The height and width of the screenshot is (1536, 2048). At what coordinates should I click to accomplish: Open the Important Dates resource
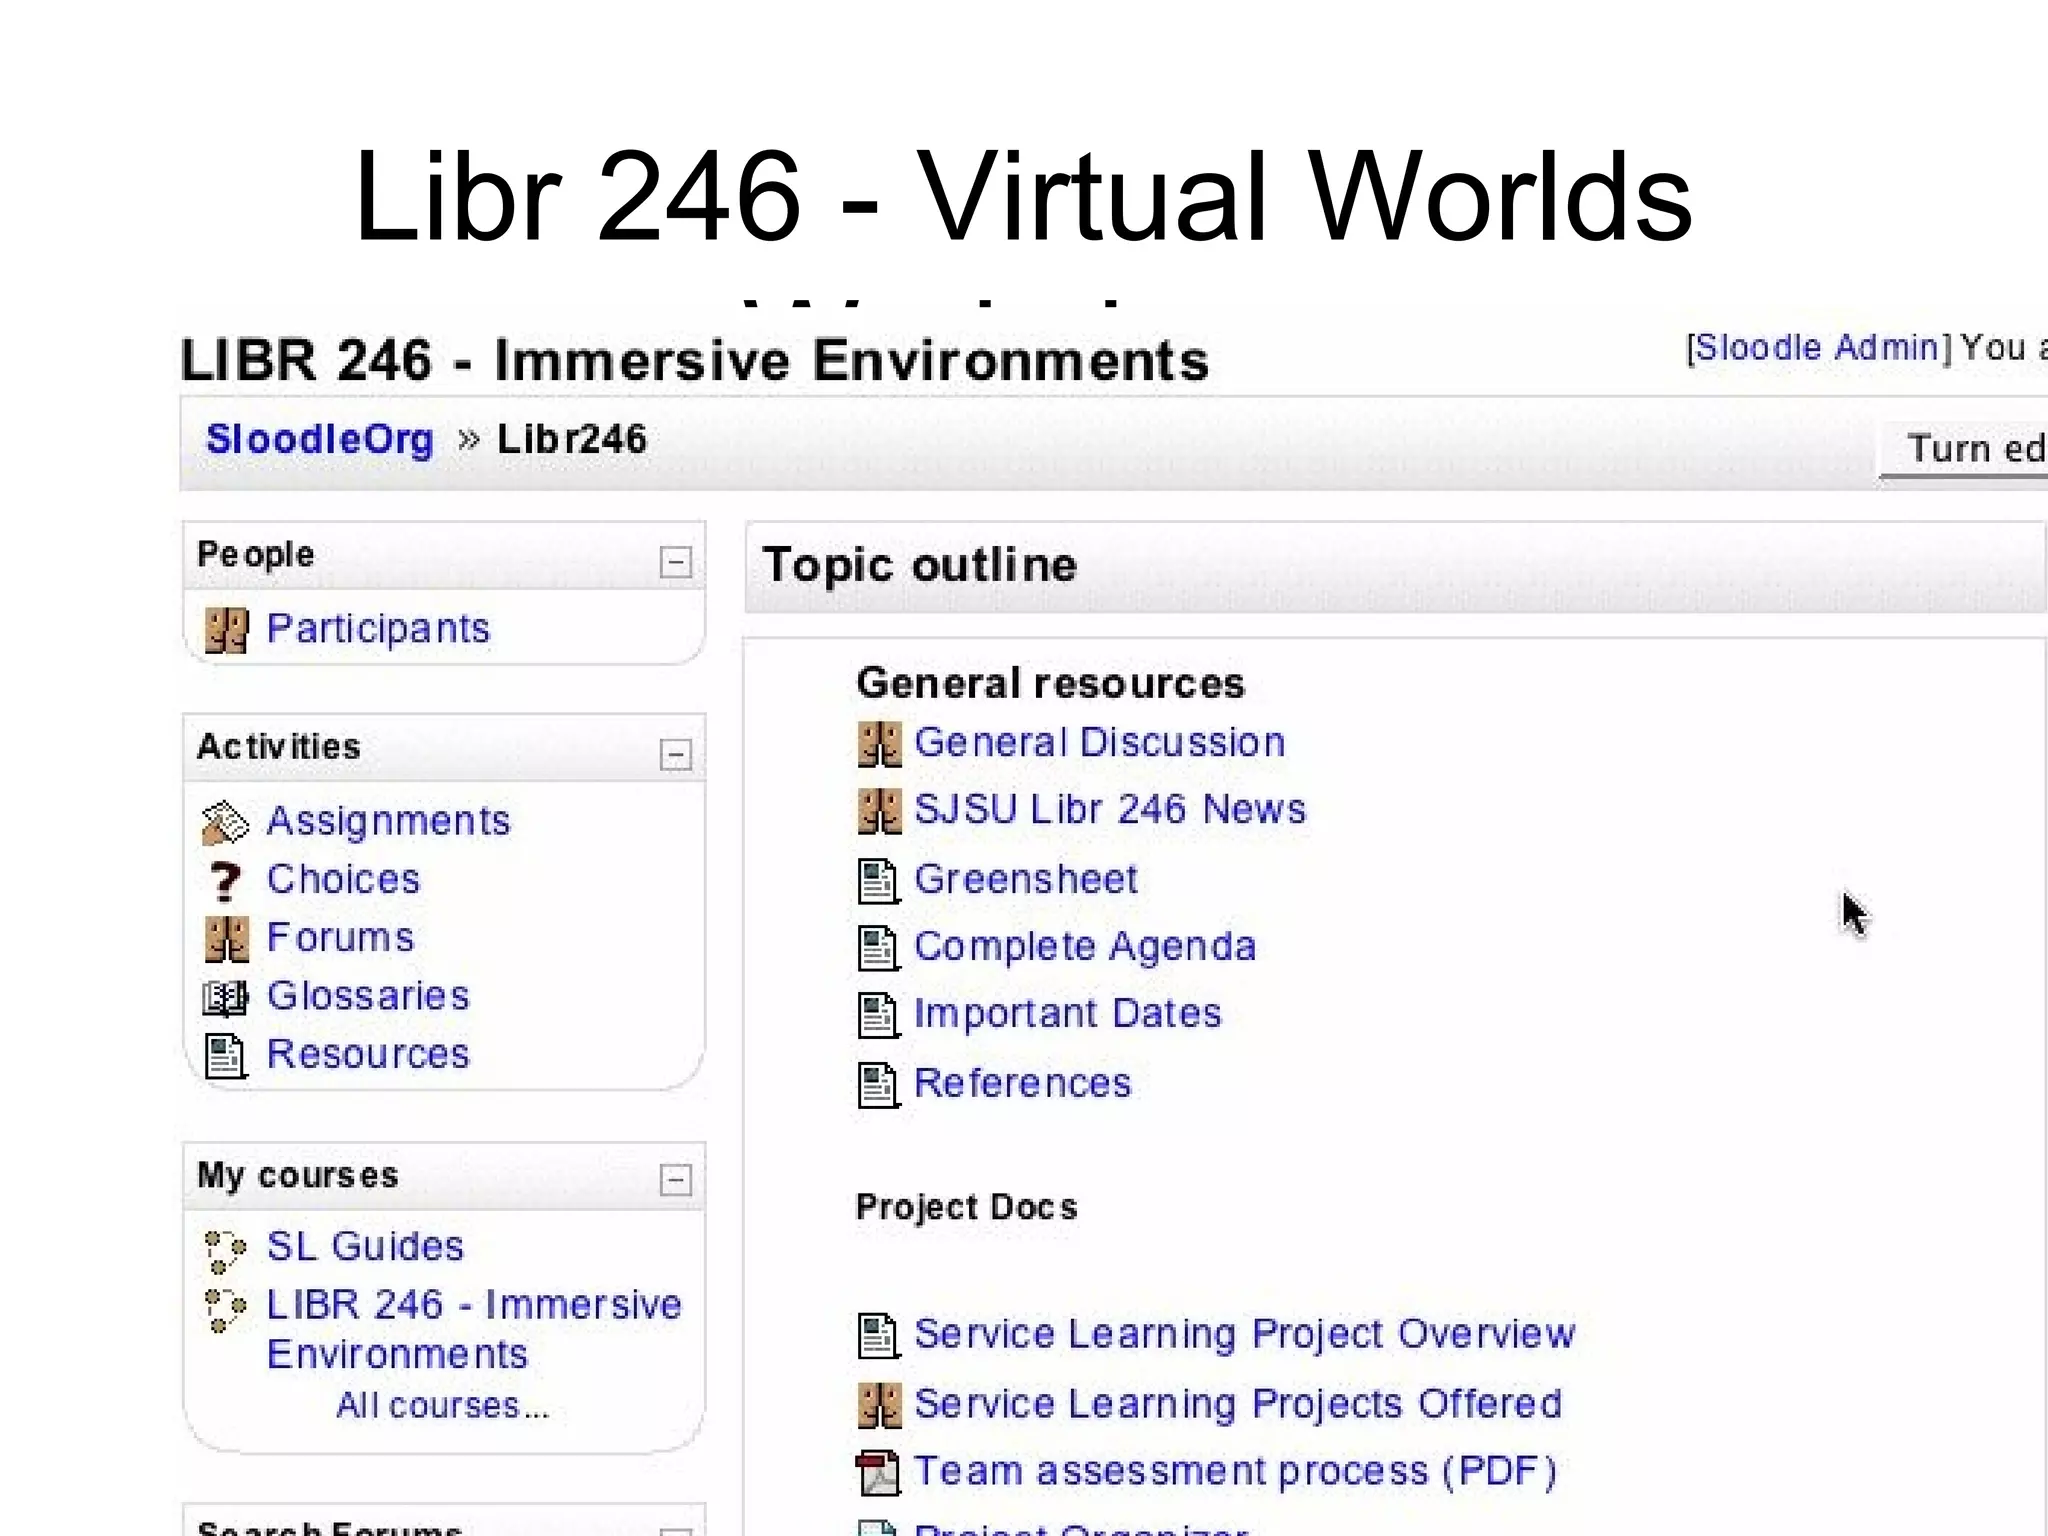point(1068,1014)
